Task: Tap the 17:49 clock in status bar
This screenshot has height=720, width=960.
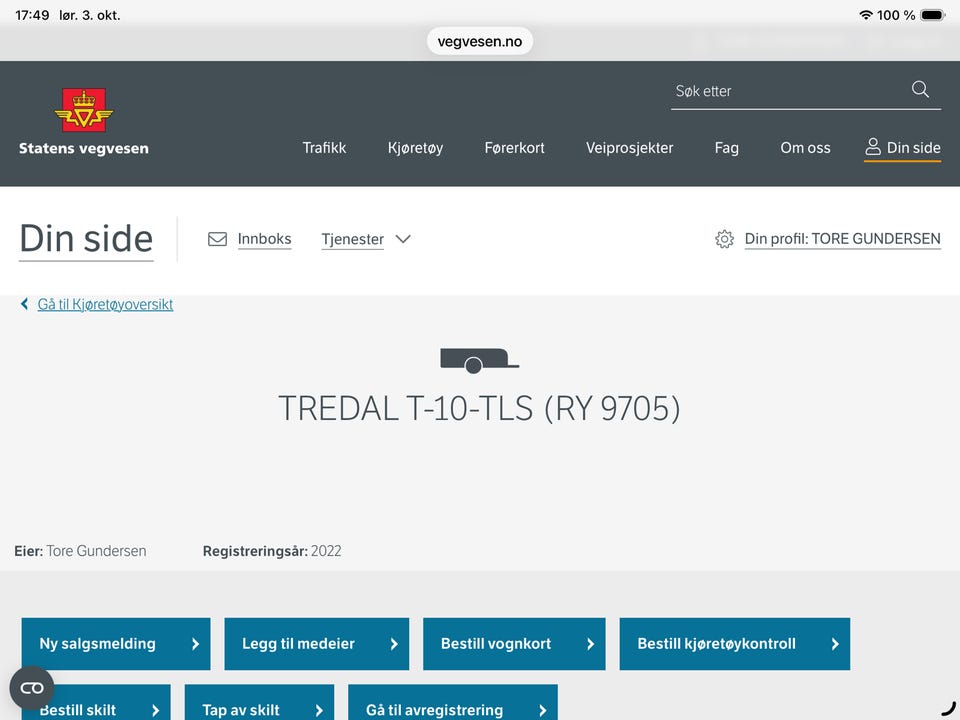Action: (32, 15)
